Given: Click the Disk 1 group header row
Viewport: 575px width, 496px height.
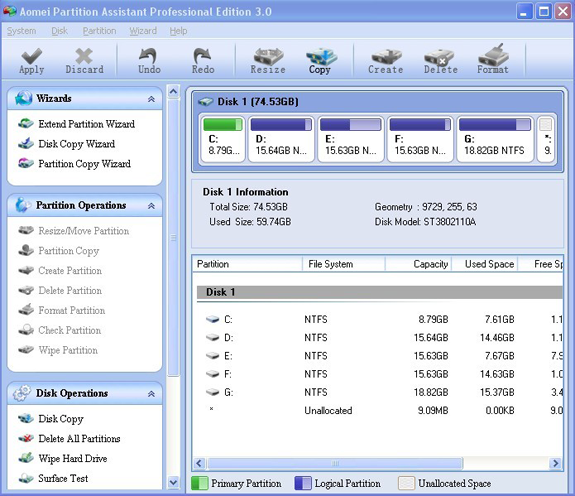Looking at the screenshot, I should coord(379,293).
